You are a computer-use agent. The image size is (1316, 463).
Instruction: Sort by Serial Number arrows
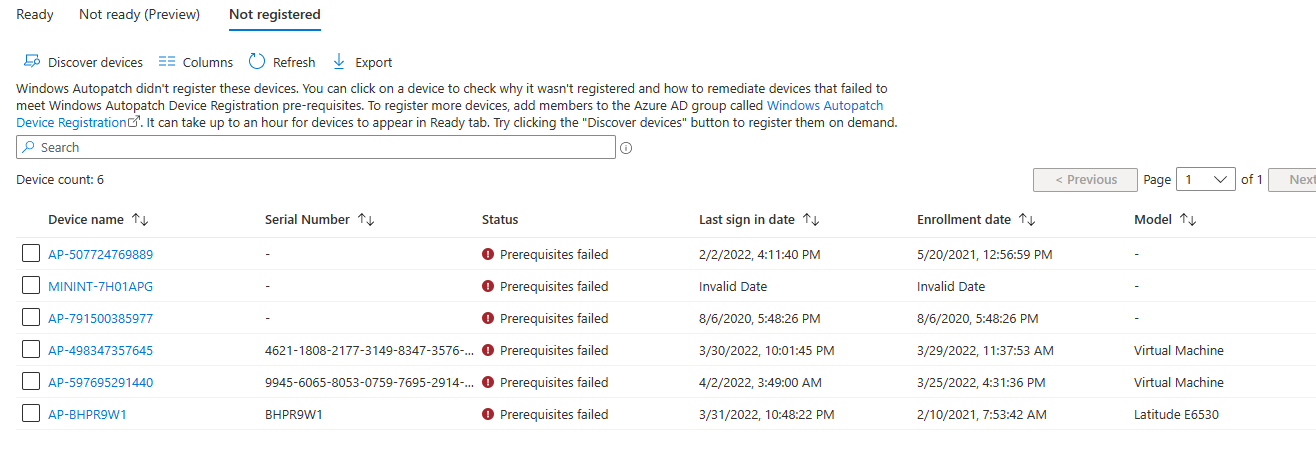[x=366, y=220]
